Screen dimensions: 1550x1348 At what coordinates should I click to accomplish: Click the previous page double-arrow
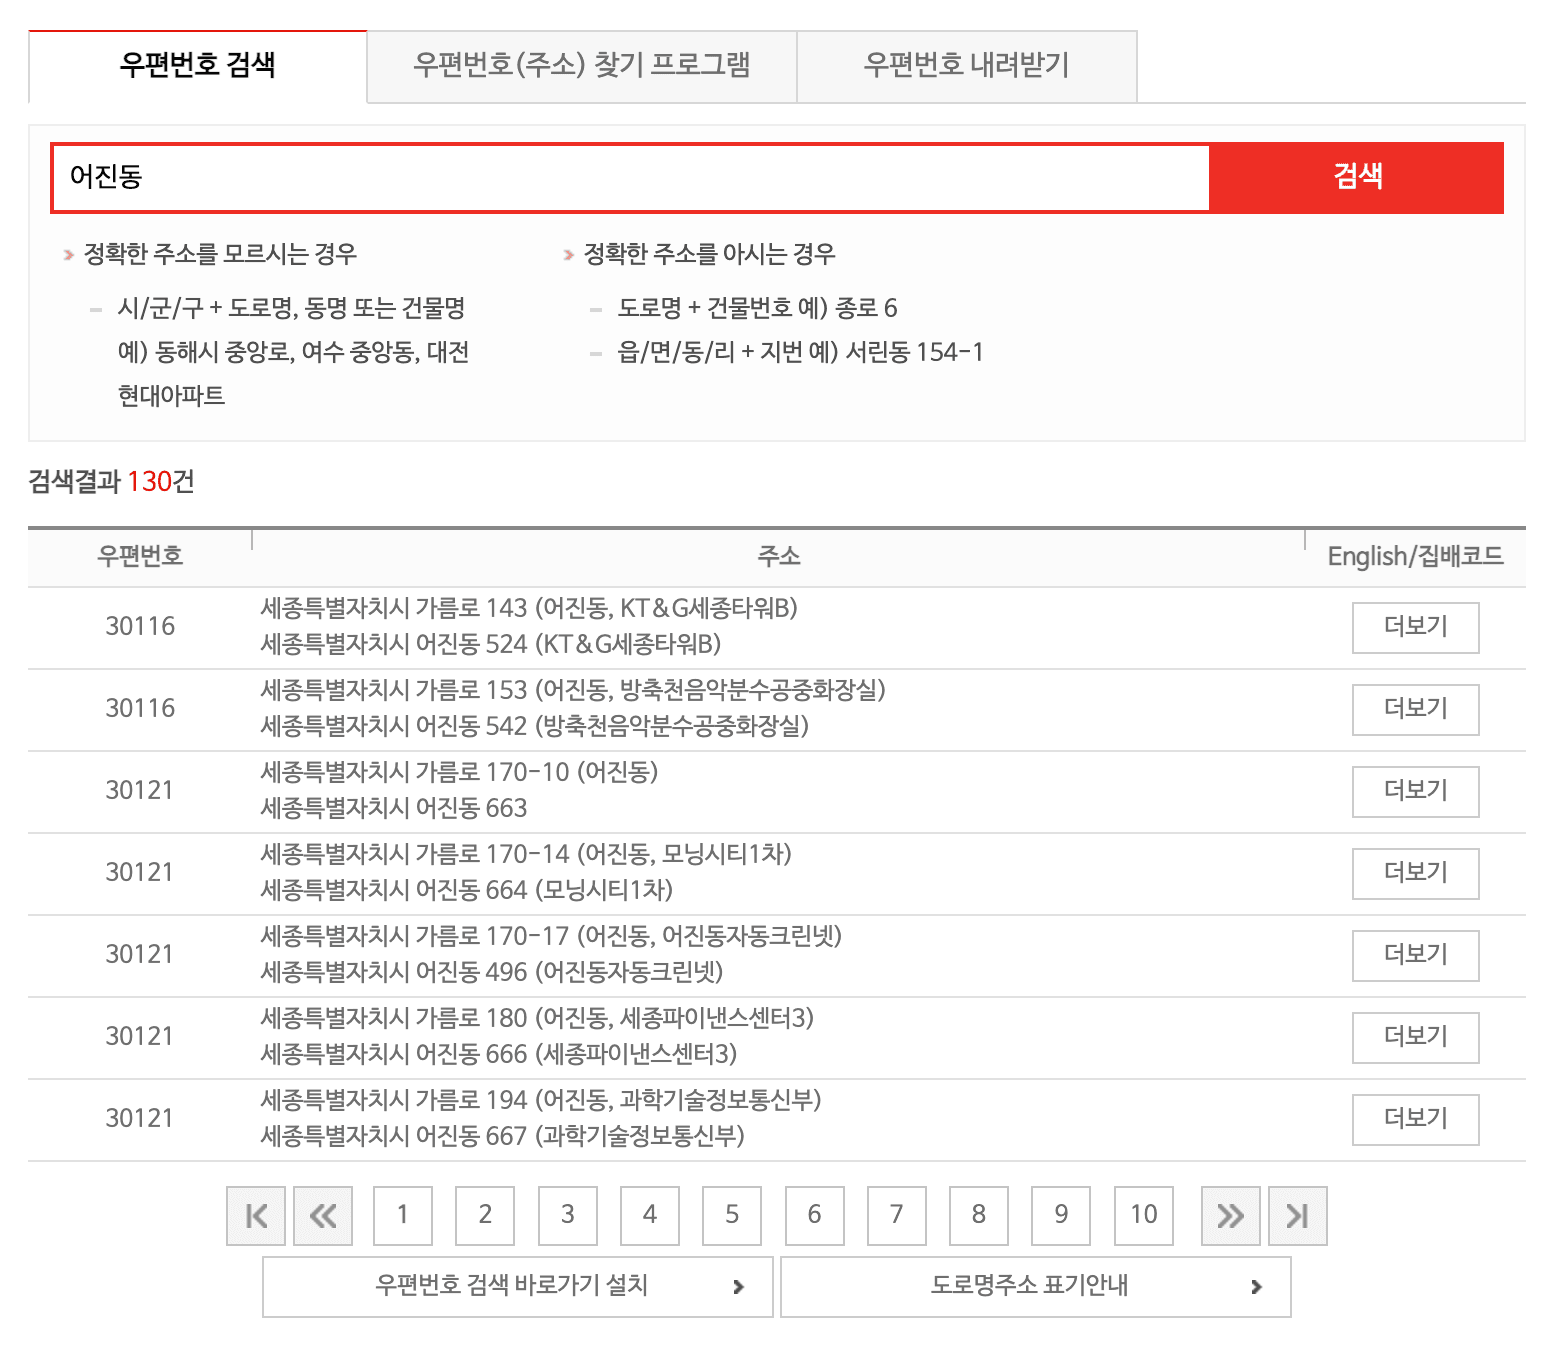[323, 1216]
